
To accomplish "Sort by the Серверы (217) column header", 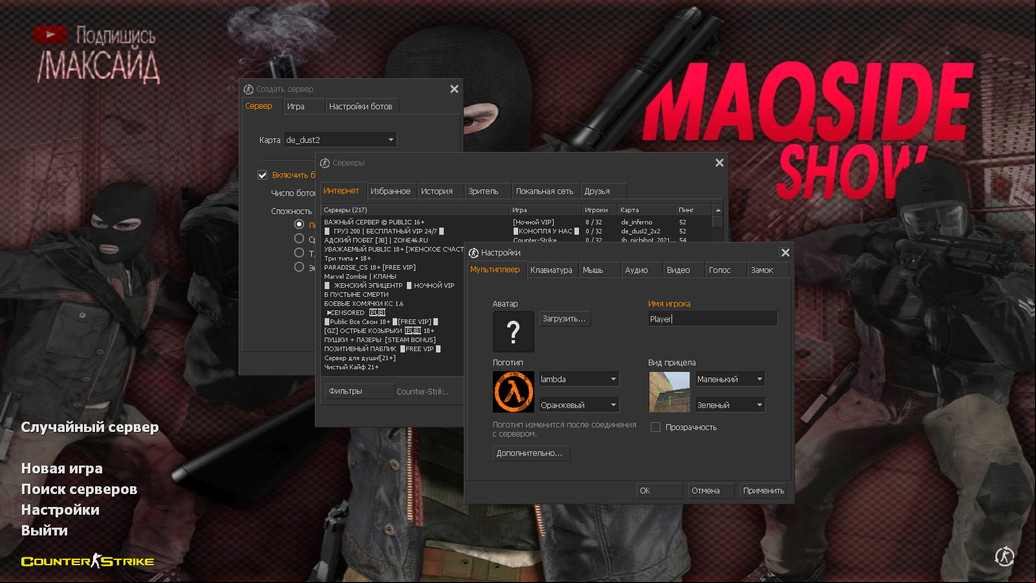I will click(415, 210).
